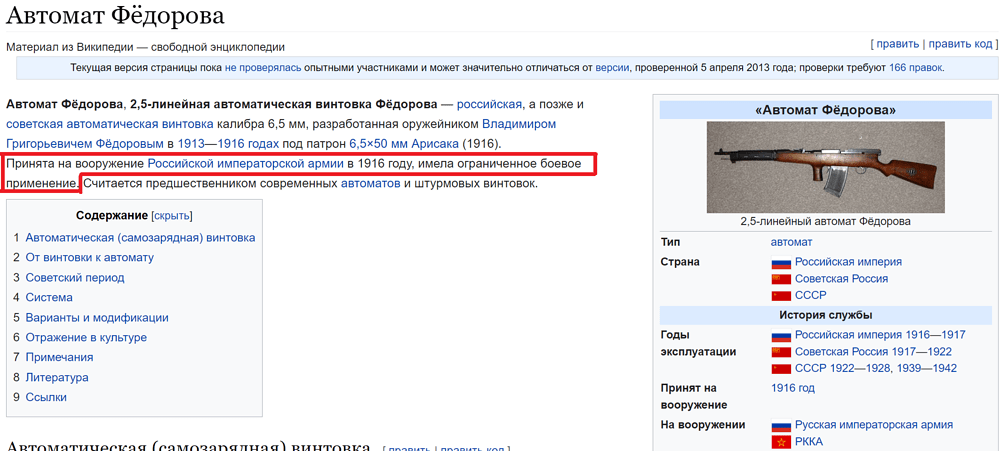This screenshot has height=451, width=1000.
Task: Open 'Российской императорской армии' article link
Action: click(245, 163)
